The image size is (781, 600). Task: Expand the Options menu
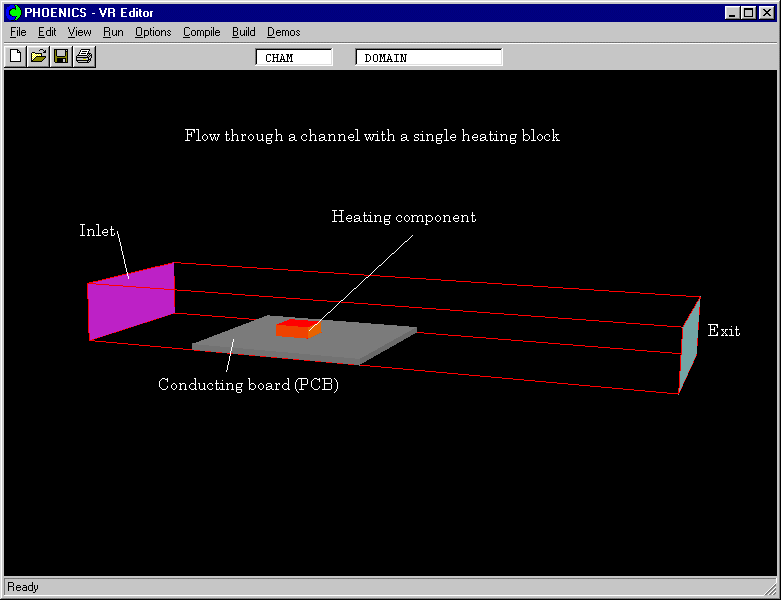click(153, 32)
